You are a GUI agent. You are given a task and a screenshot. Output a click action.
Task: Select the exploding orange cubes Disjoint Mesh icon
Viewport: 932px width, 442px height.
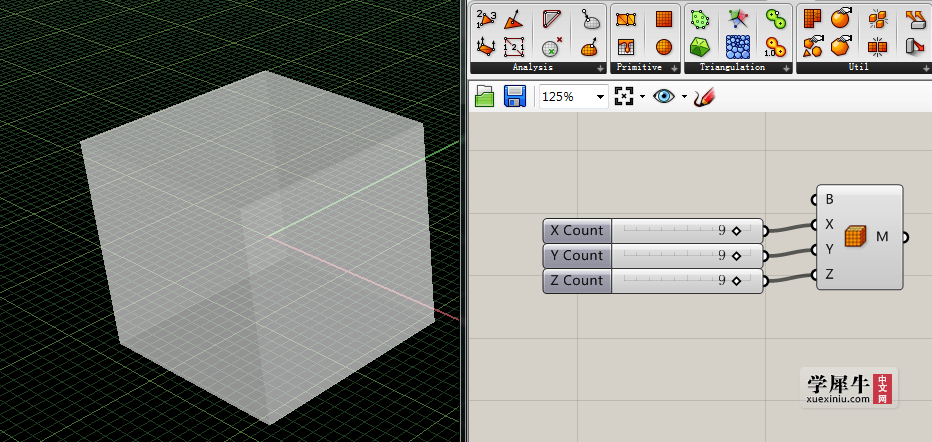878,20
